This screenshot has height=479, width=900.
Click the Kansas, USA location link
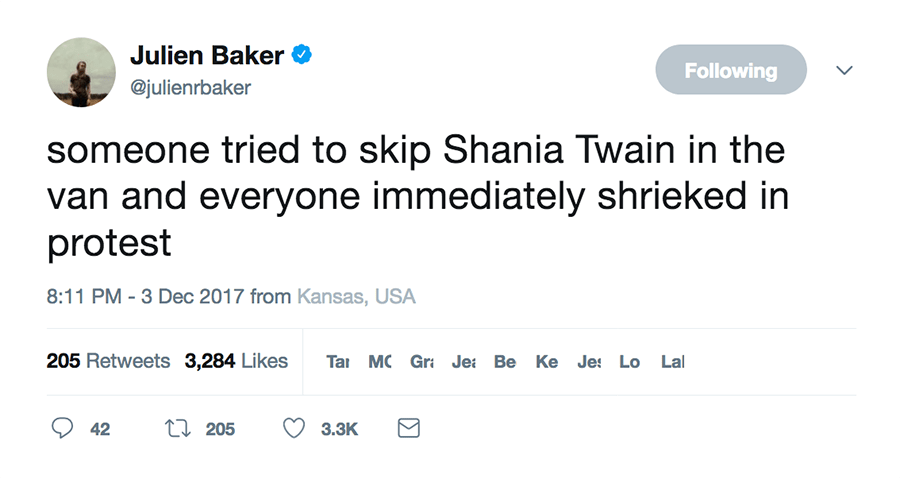(356, 297)
